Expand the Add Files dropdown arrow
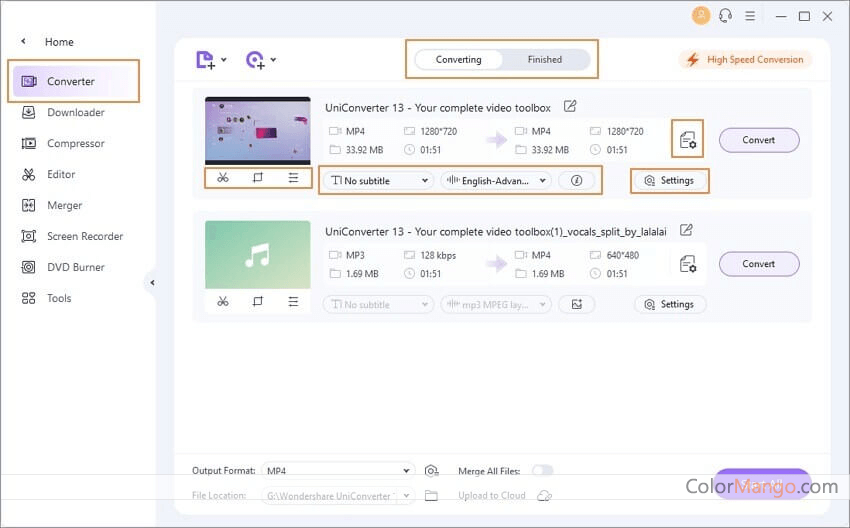 (x=223, y=60)
